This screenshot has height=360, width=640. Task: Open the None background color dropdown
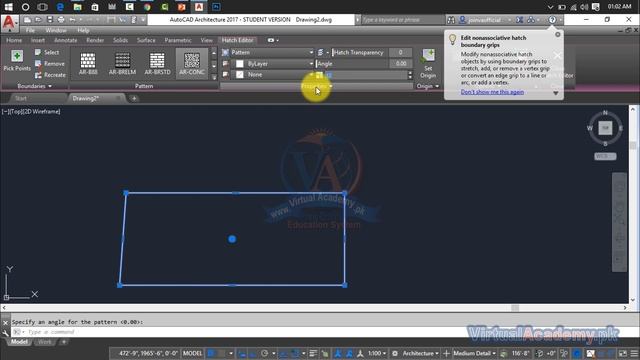click(x=273, y=75)
